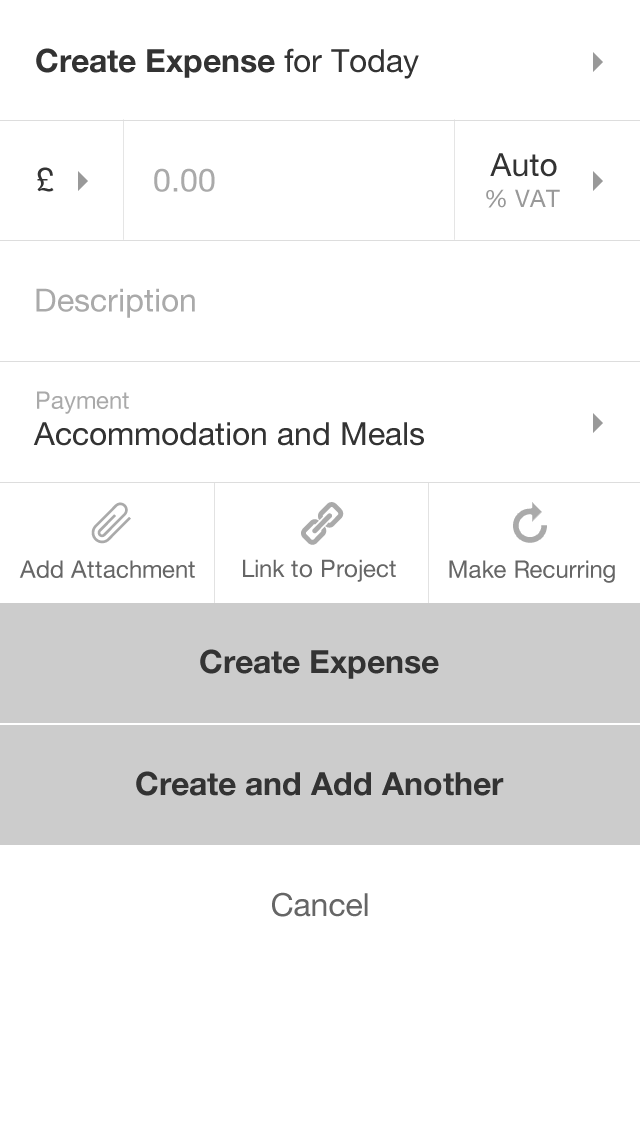Tap Cancel to discard the expense

[320, 905]
